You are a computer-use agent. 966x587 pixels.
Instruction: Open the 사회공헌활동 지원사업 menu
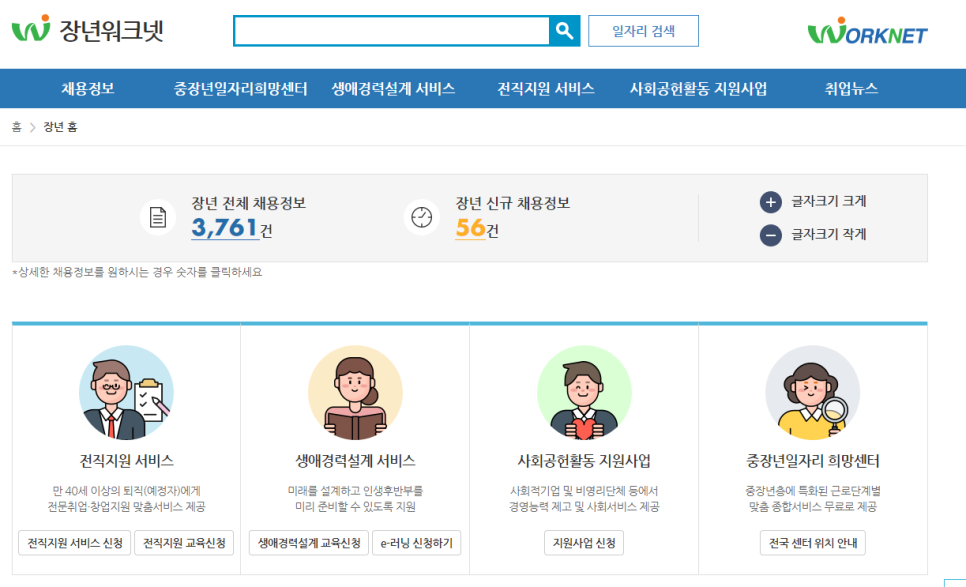tap(698, 89)
